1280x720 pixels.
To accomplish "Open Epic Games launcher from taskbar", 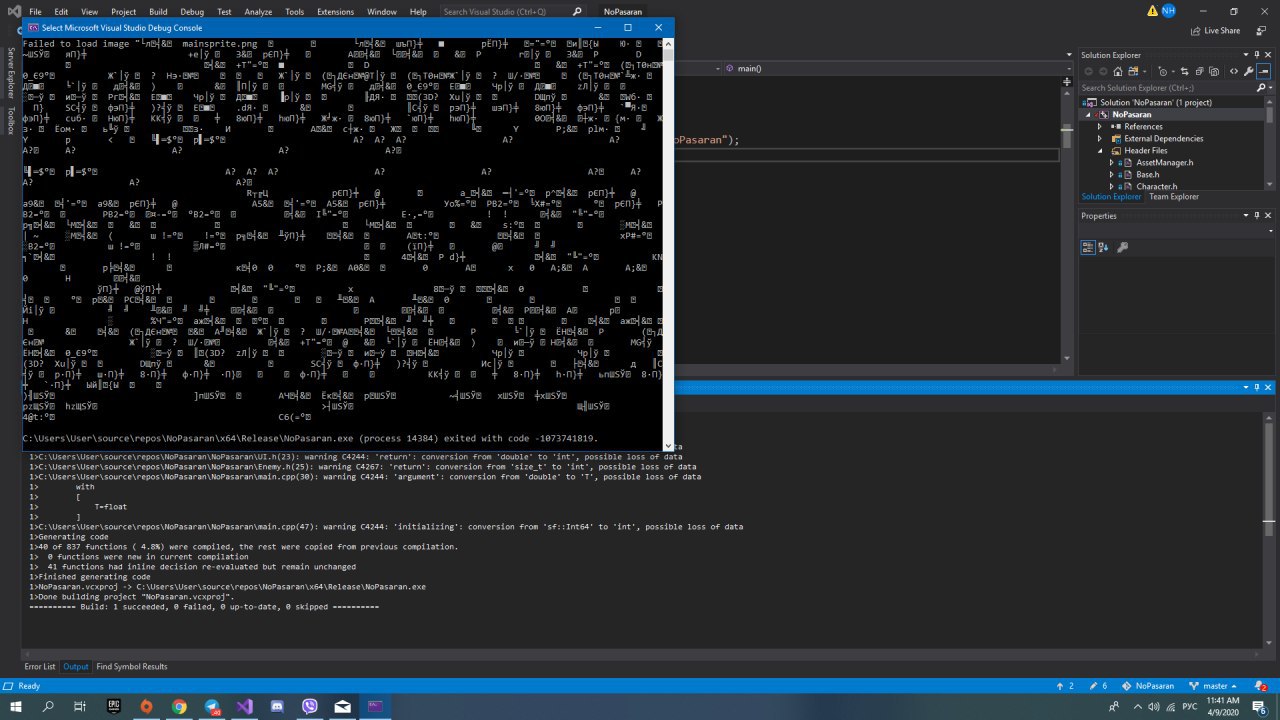I will tap(113, 706).
